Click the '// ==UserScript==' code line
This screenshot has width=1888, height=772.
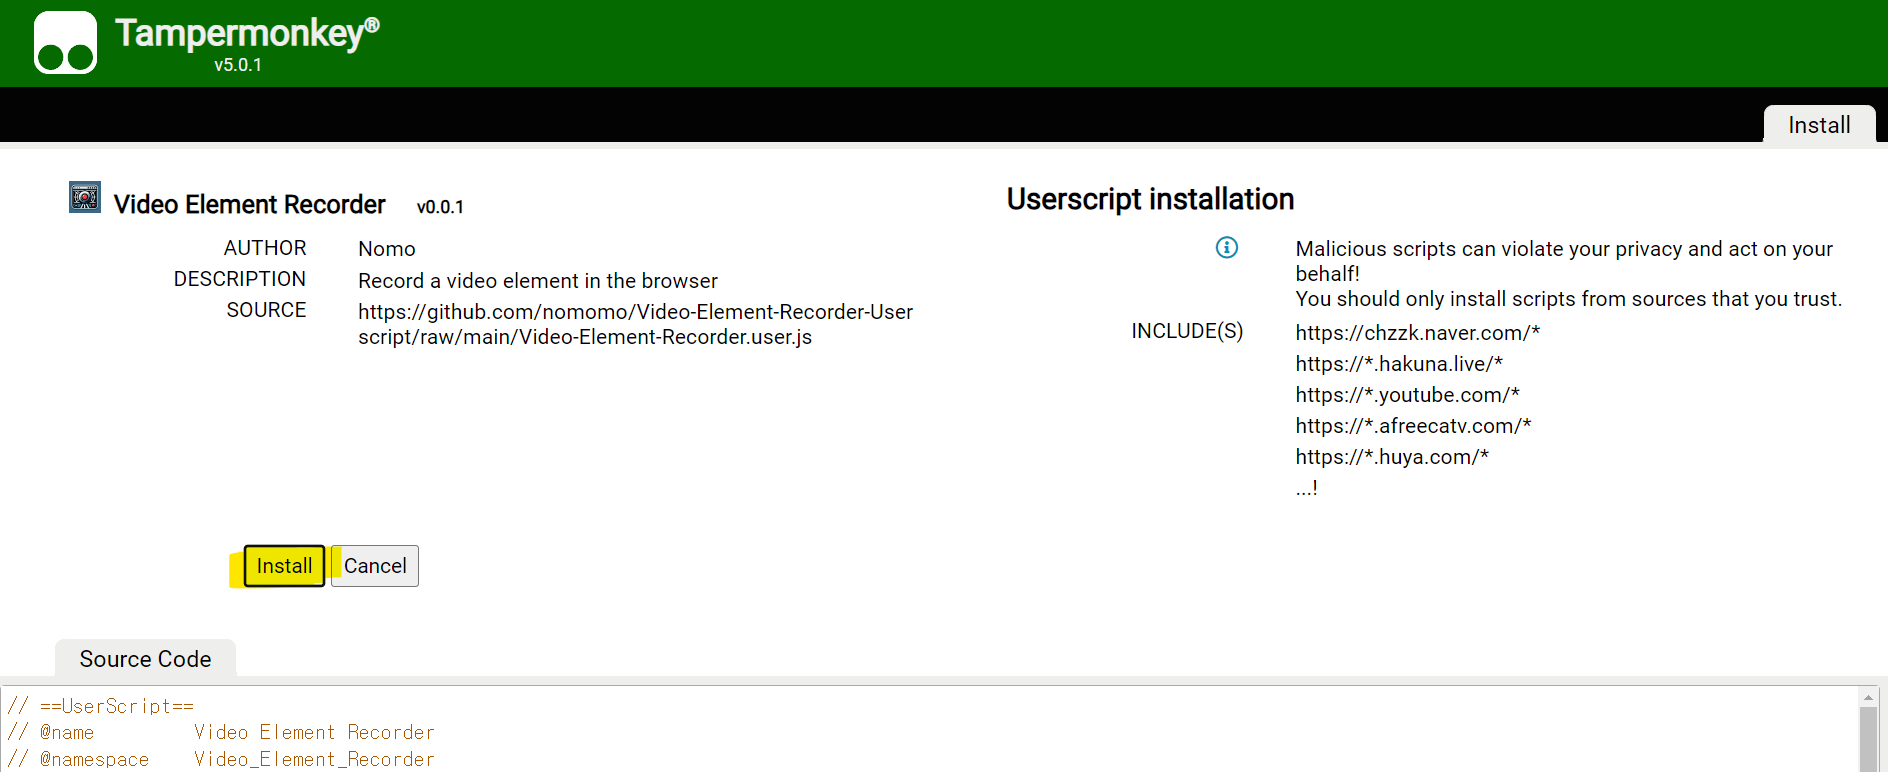point(101,706)
